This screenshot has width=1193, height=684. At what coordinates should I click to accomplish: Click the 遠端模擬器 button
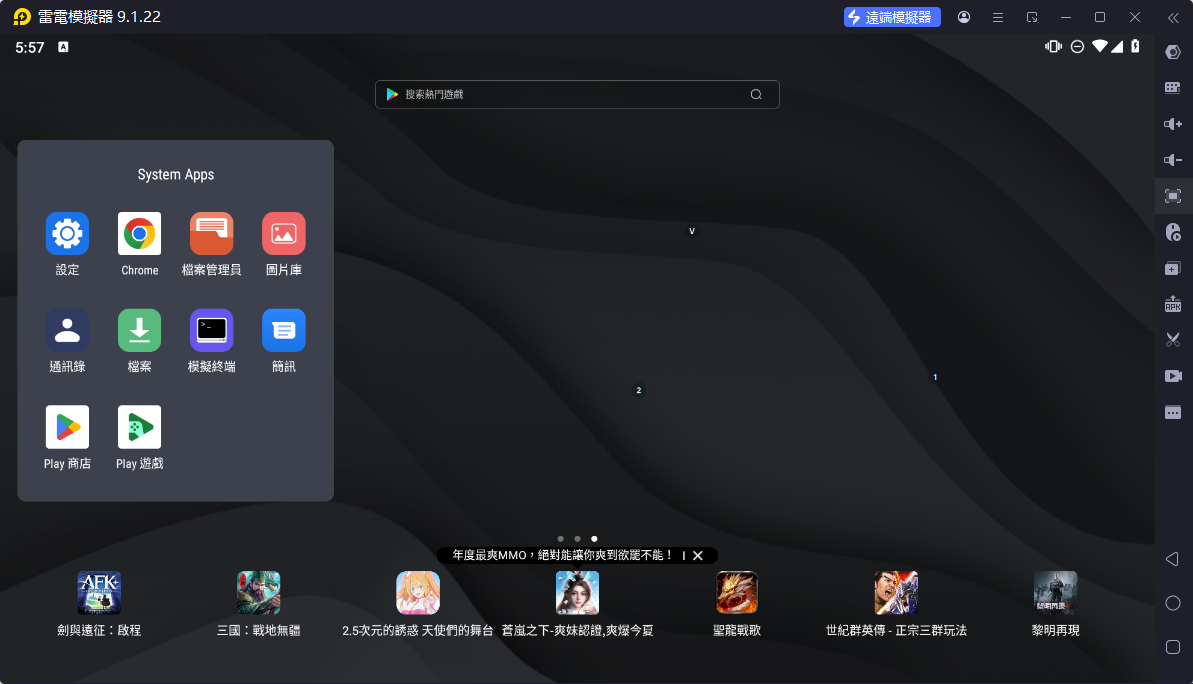coord(892,17)
